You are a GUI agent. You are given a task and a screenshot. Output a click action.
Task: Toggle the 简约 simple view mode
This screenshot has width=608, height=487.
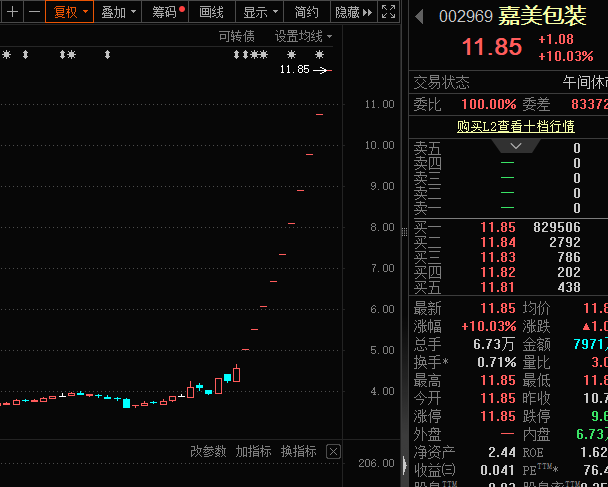[307, 12]
